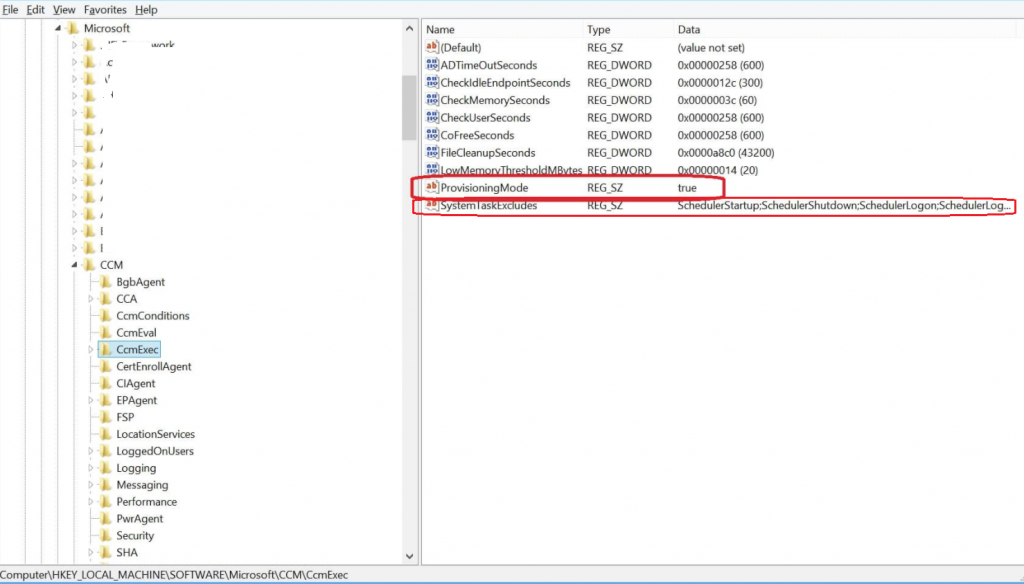Collapse the CCM registry key
The width and height of the screenshot is (1024, 584).
(74, 265)
